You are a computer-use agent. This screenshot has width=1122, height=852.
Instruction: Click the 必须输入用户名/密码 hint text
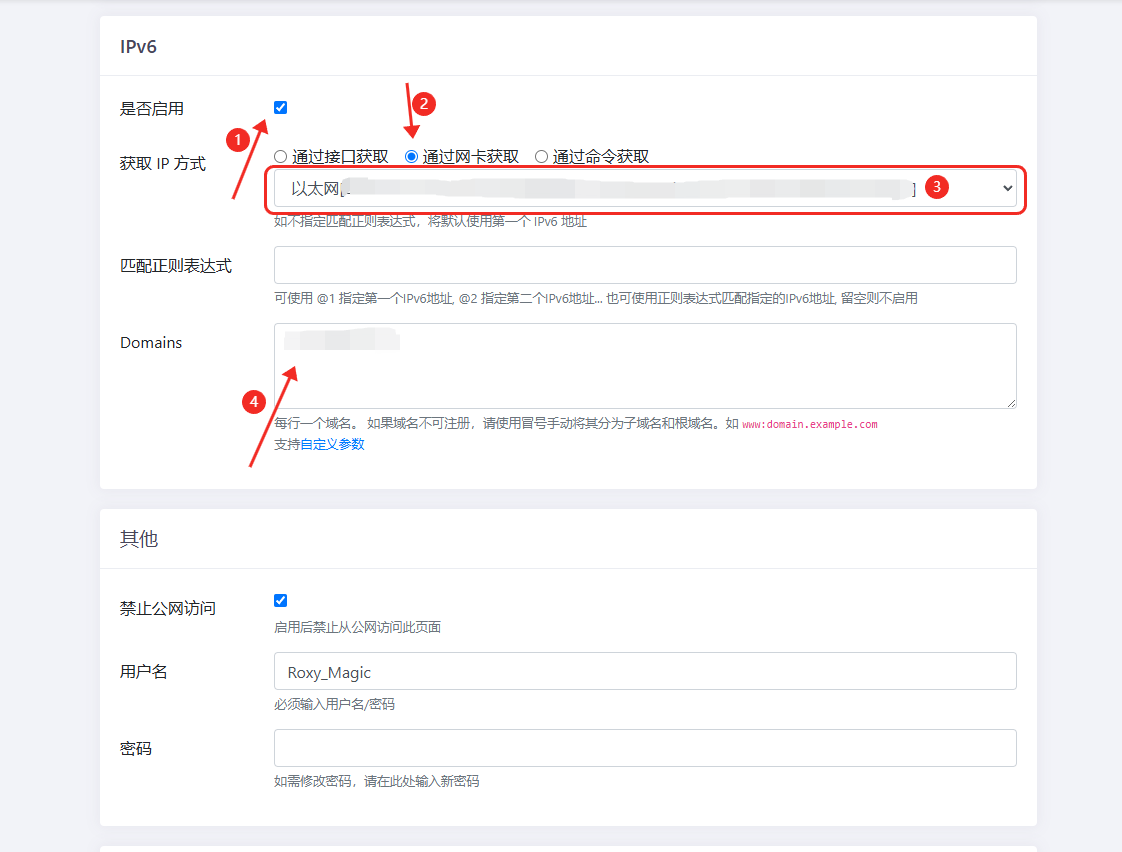(334, 705)
